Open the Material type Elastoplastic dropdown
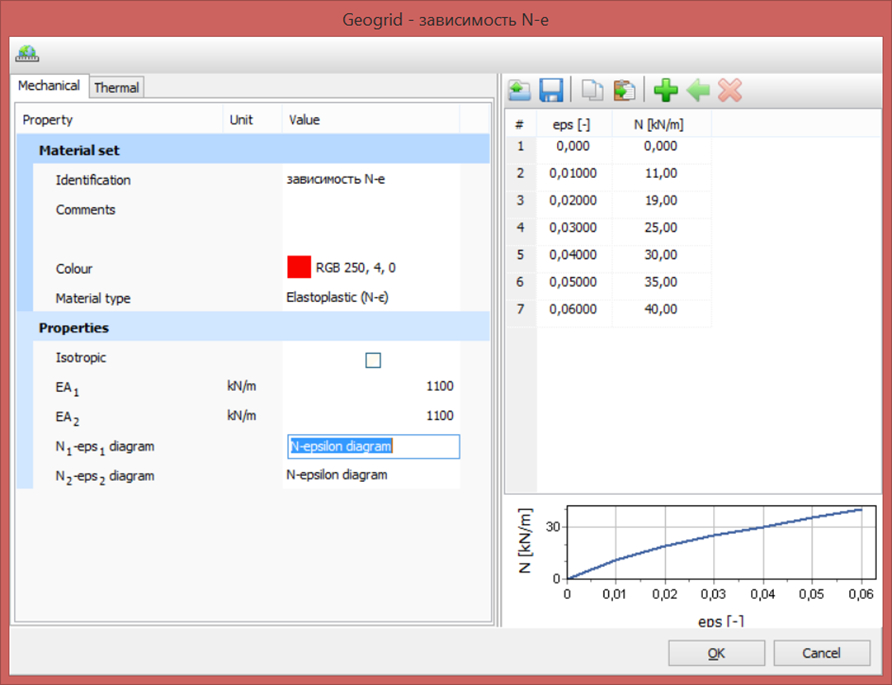The height and width of the screenshot is (685, 892). [370, 298]
